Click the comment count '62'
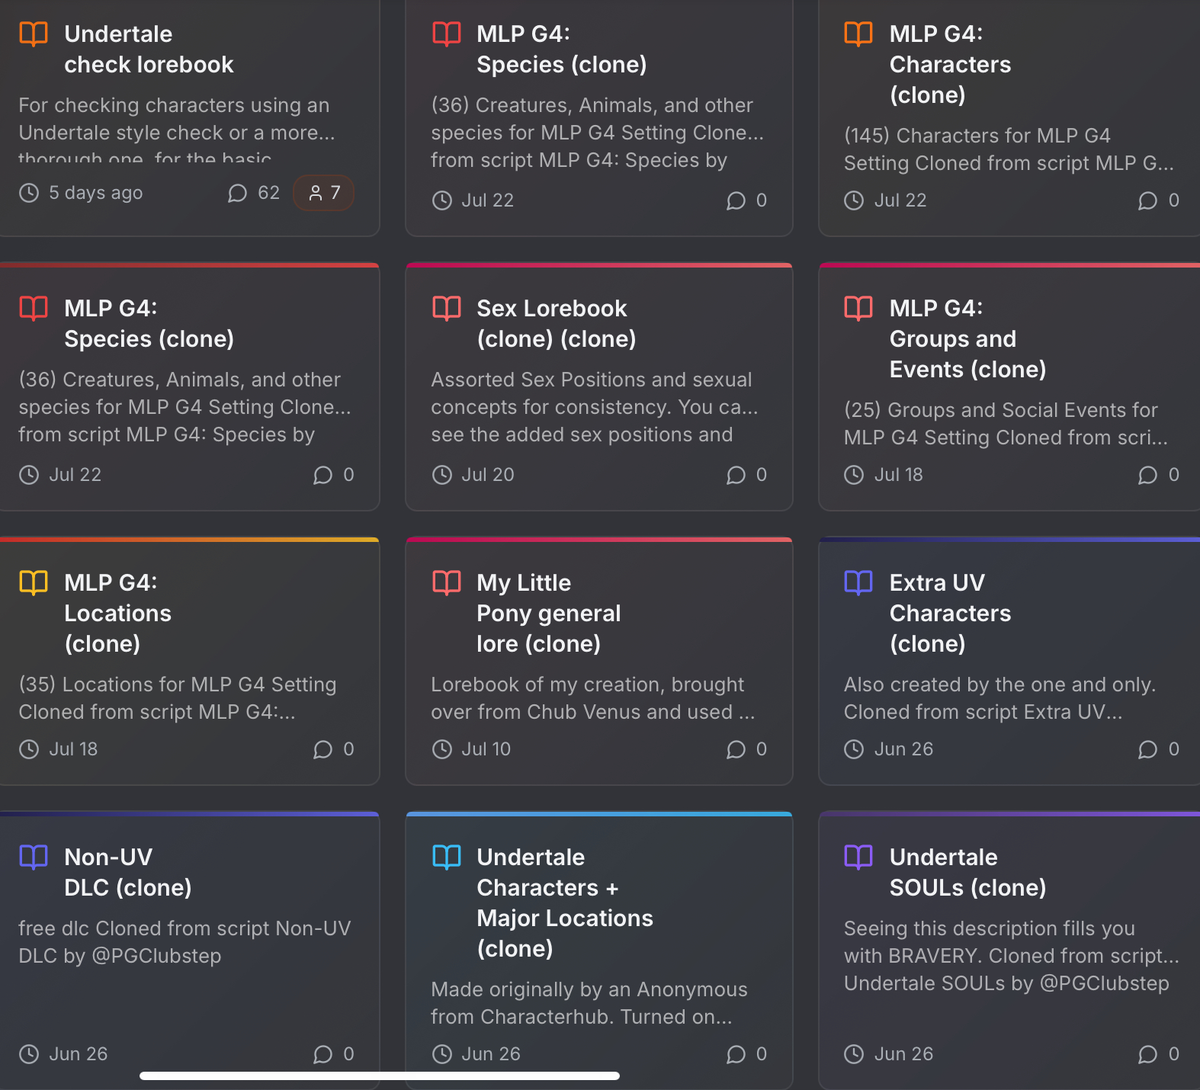Screen dimensions: 1200x1090 [x=269, y=193]
